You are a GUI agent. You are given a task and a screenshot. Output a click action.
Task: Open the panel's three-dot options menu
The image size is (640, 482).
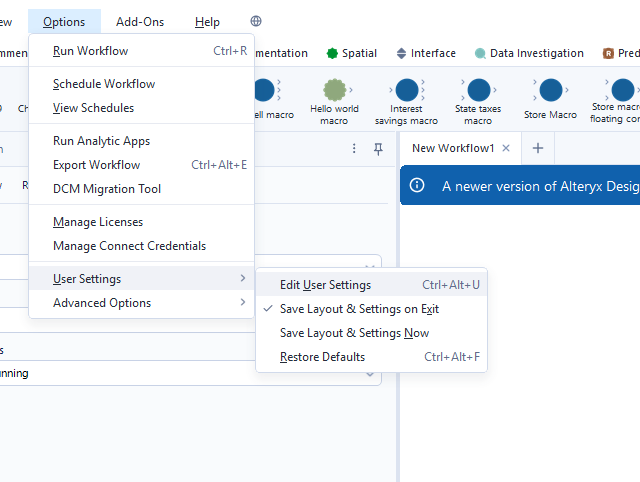tap(354, 148)
